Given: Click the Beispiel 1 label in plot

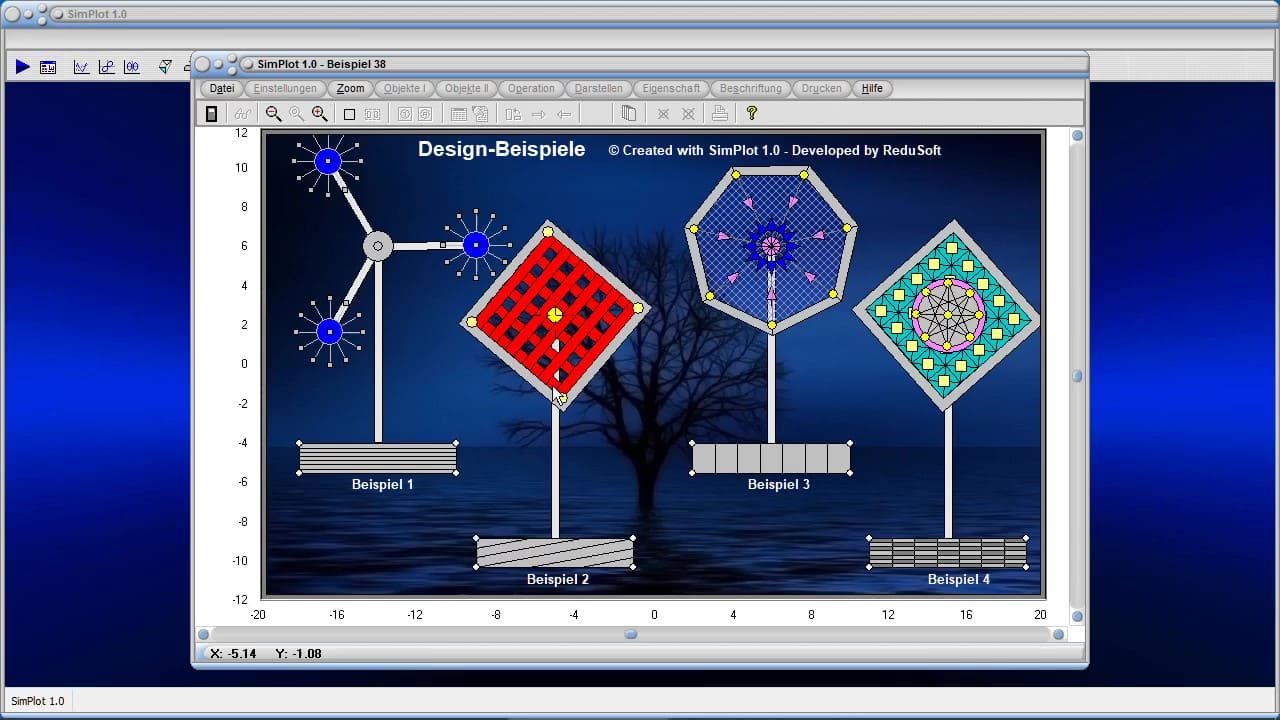Looking at the screenshot, I should (x=382, y=484).
